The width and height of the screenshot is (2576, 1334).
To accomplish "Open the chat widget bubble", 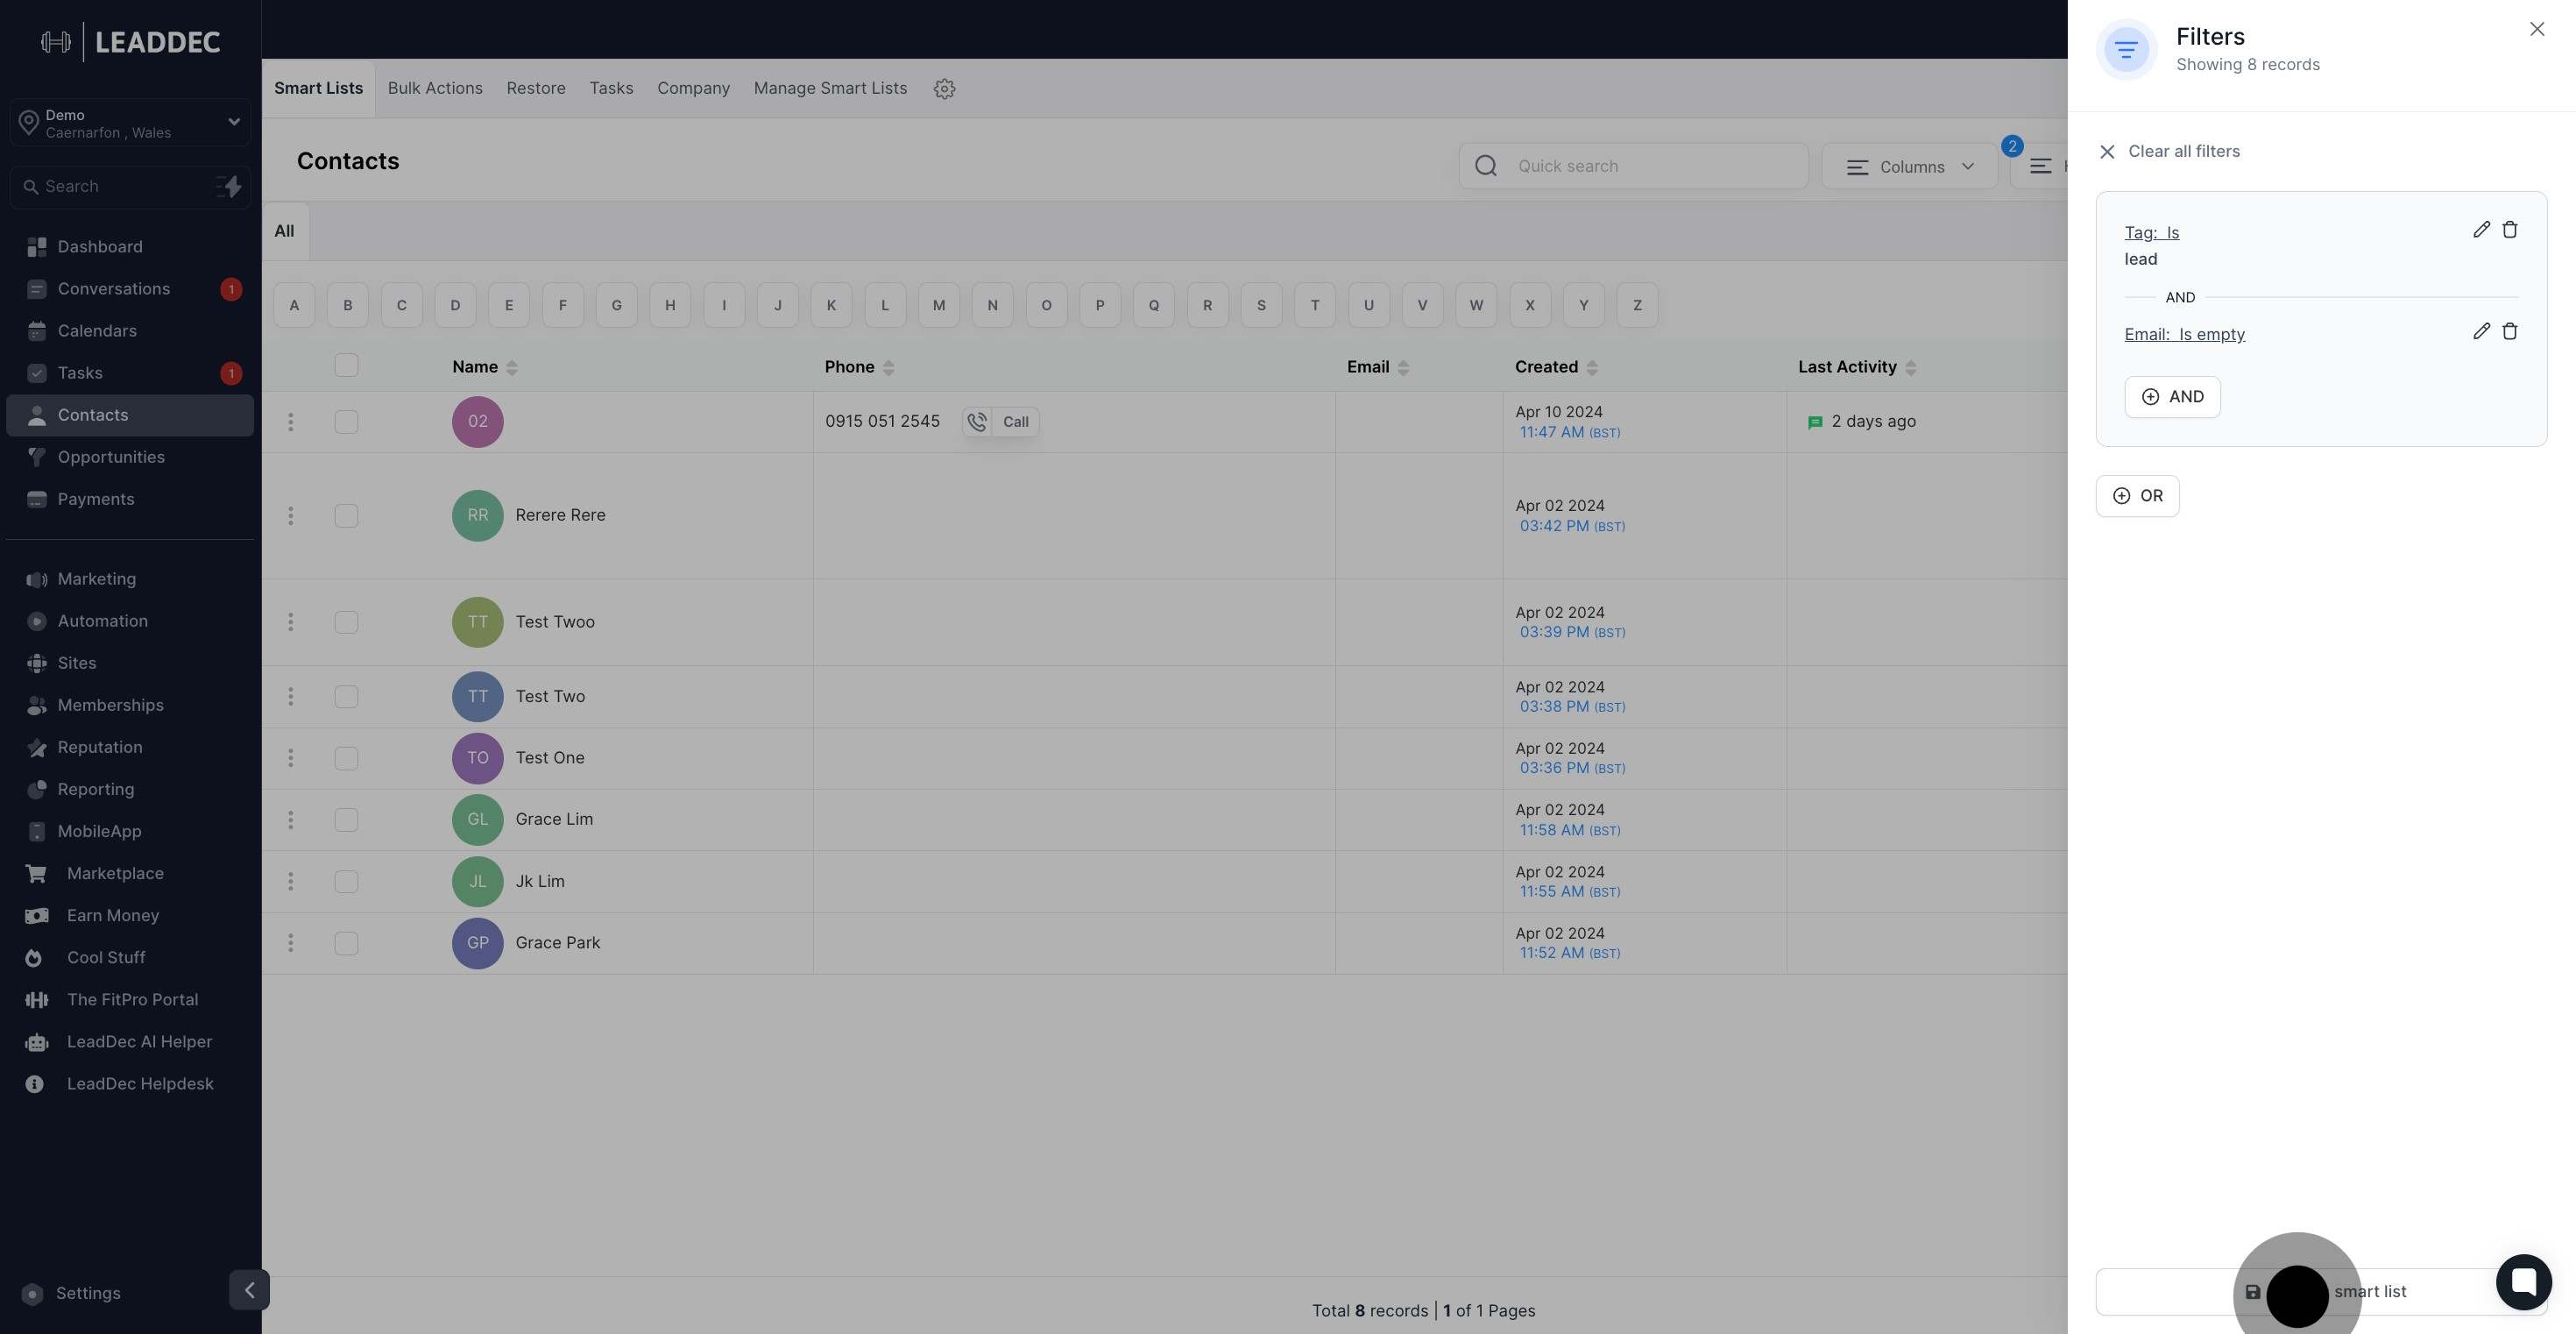I will [x=2523, y=1281].
